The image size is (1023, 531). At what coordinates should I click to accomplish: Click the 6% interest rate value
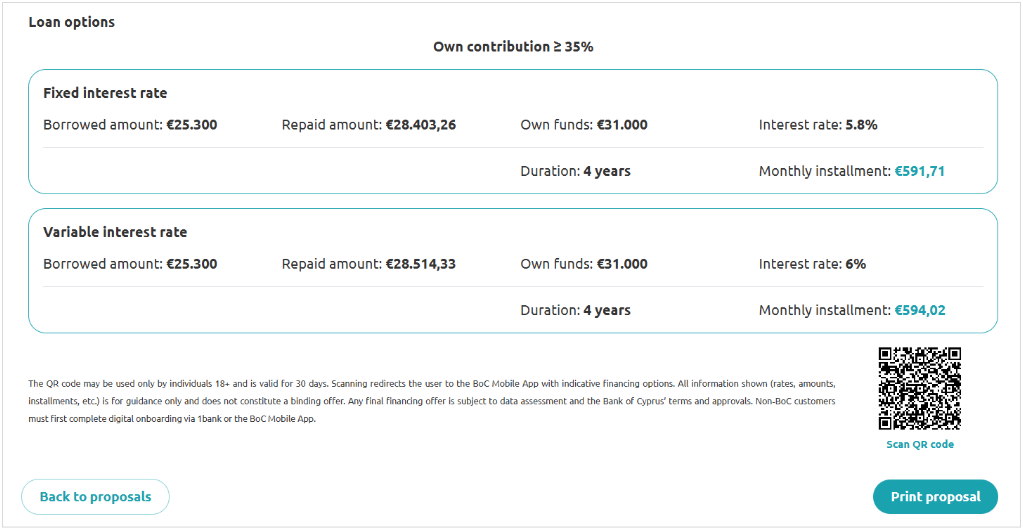pos(855,264)
